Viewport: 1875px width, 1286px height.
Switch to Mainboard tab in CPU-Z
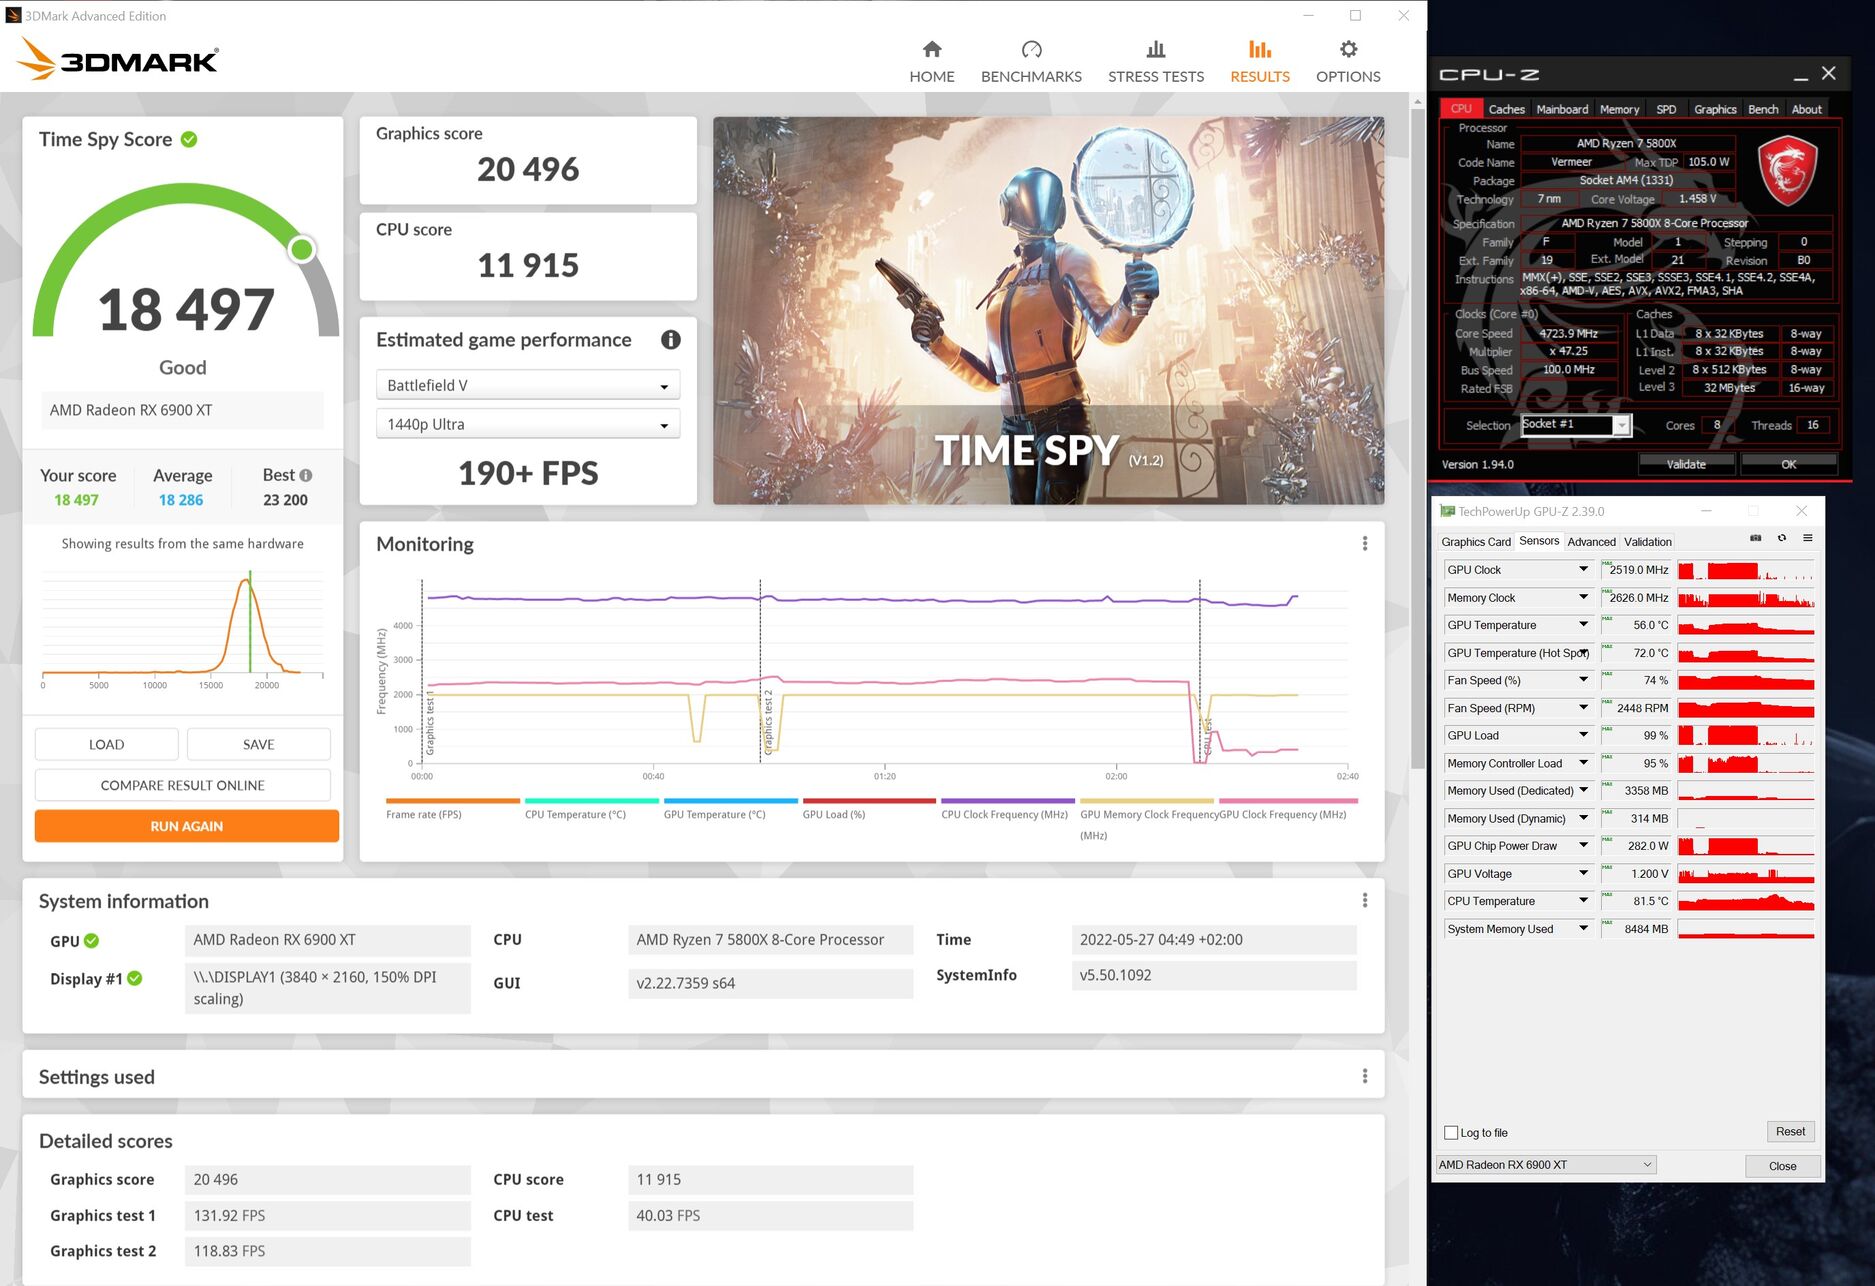point(1562,109)
